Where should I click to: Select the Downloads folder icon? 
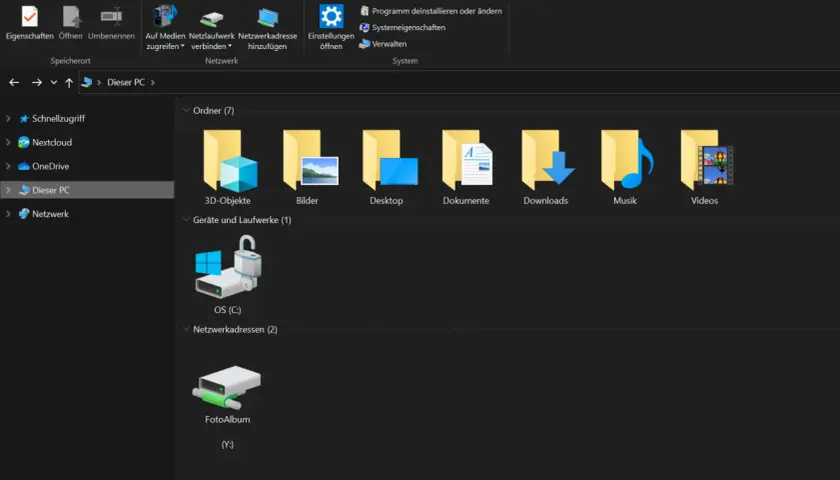(548, 160)
